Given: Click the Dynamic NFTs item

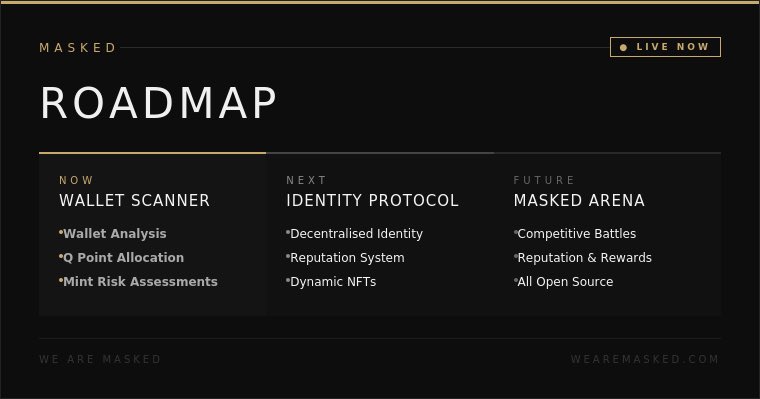Looking at the screenshot, I should click(x=333, y=282).
